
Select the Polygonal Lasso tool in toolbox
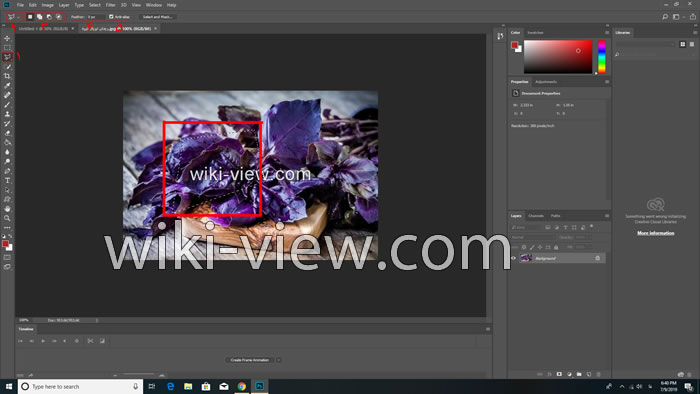[7, 57]
